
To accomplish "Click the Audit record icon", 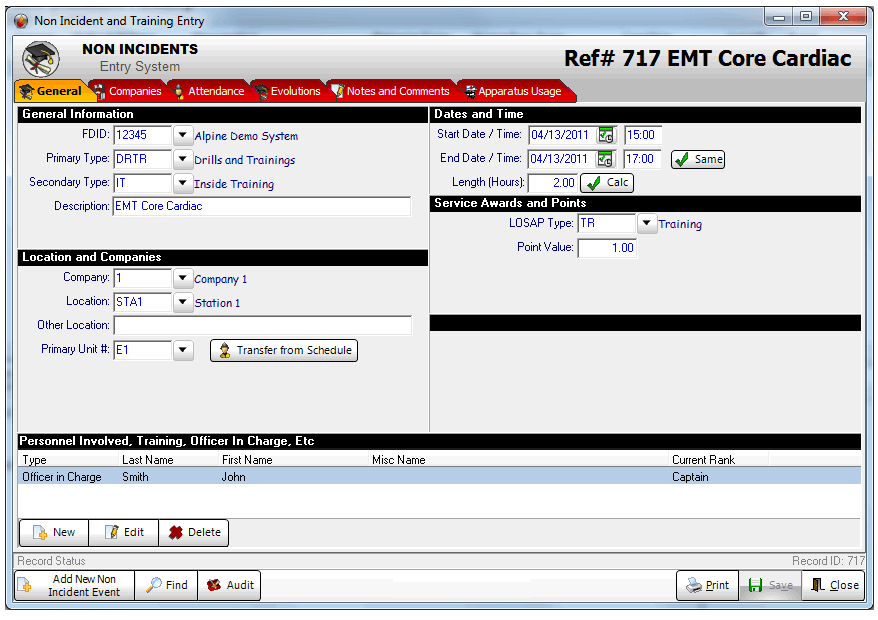I will (x=214, y=585).
